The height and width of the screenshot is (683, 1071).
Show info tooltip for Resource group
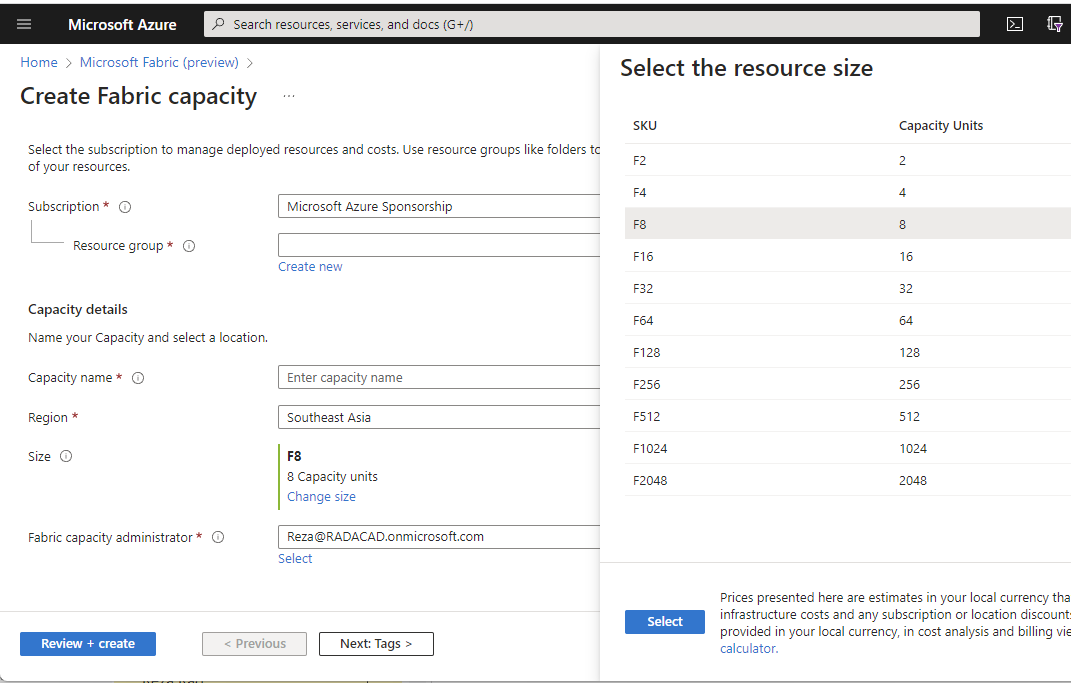pyautogui.click(x=189, y=246)
